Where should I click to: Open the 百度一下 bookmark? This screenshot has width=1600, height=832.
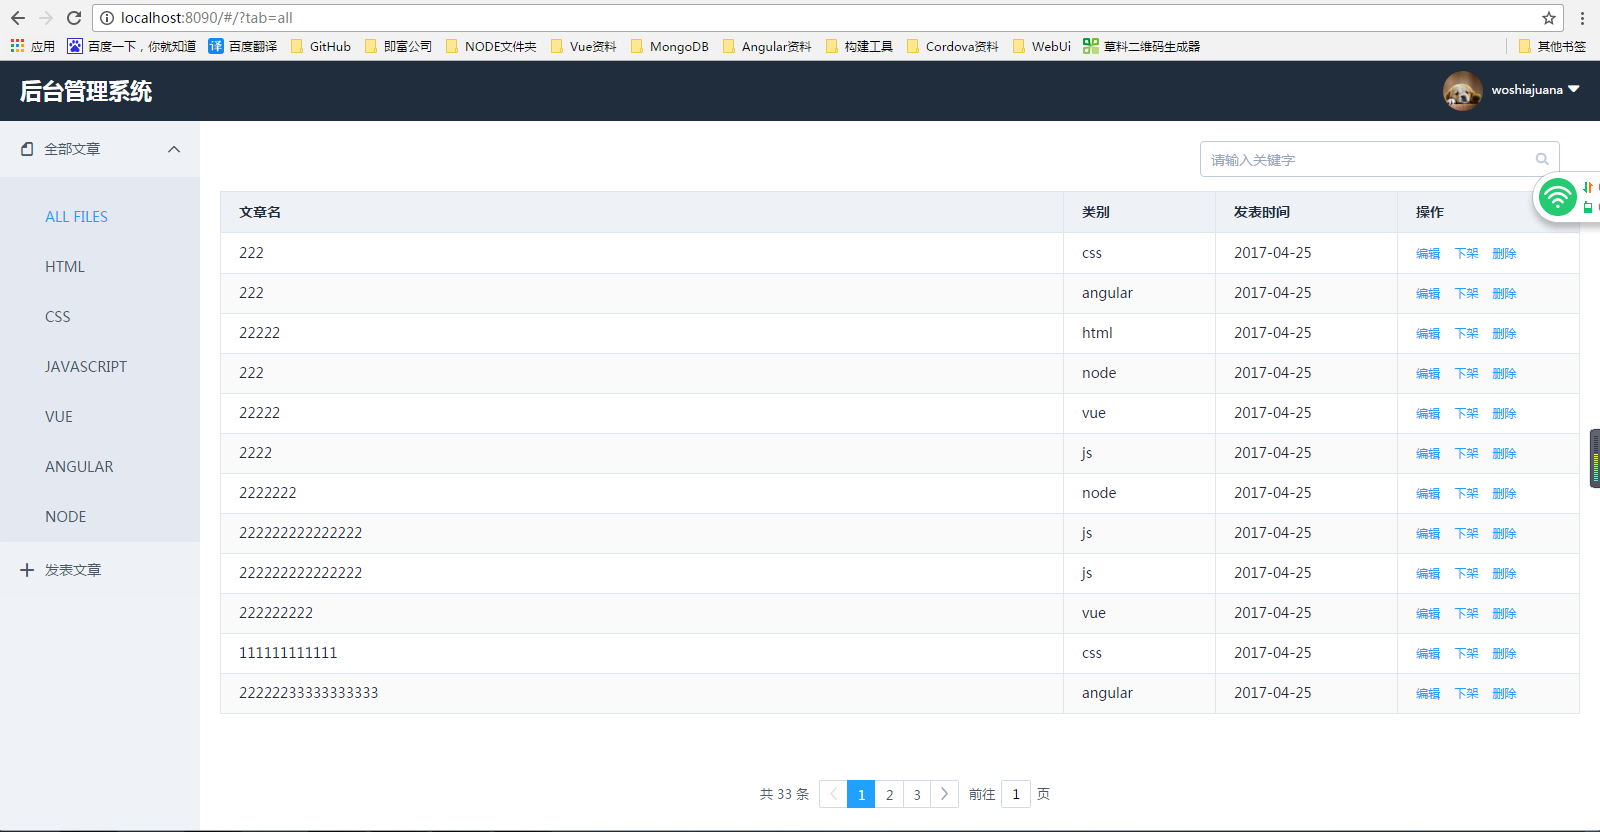(132, 46)
